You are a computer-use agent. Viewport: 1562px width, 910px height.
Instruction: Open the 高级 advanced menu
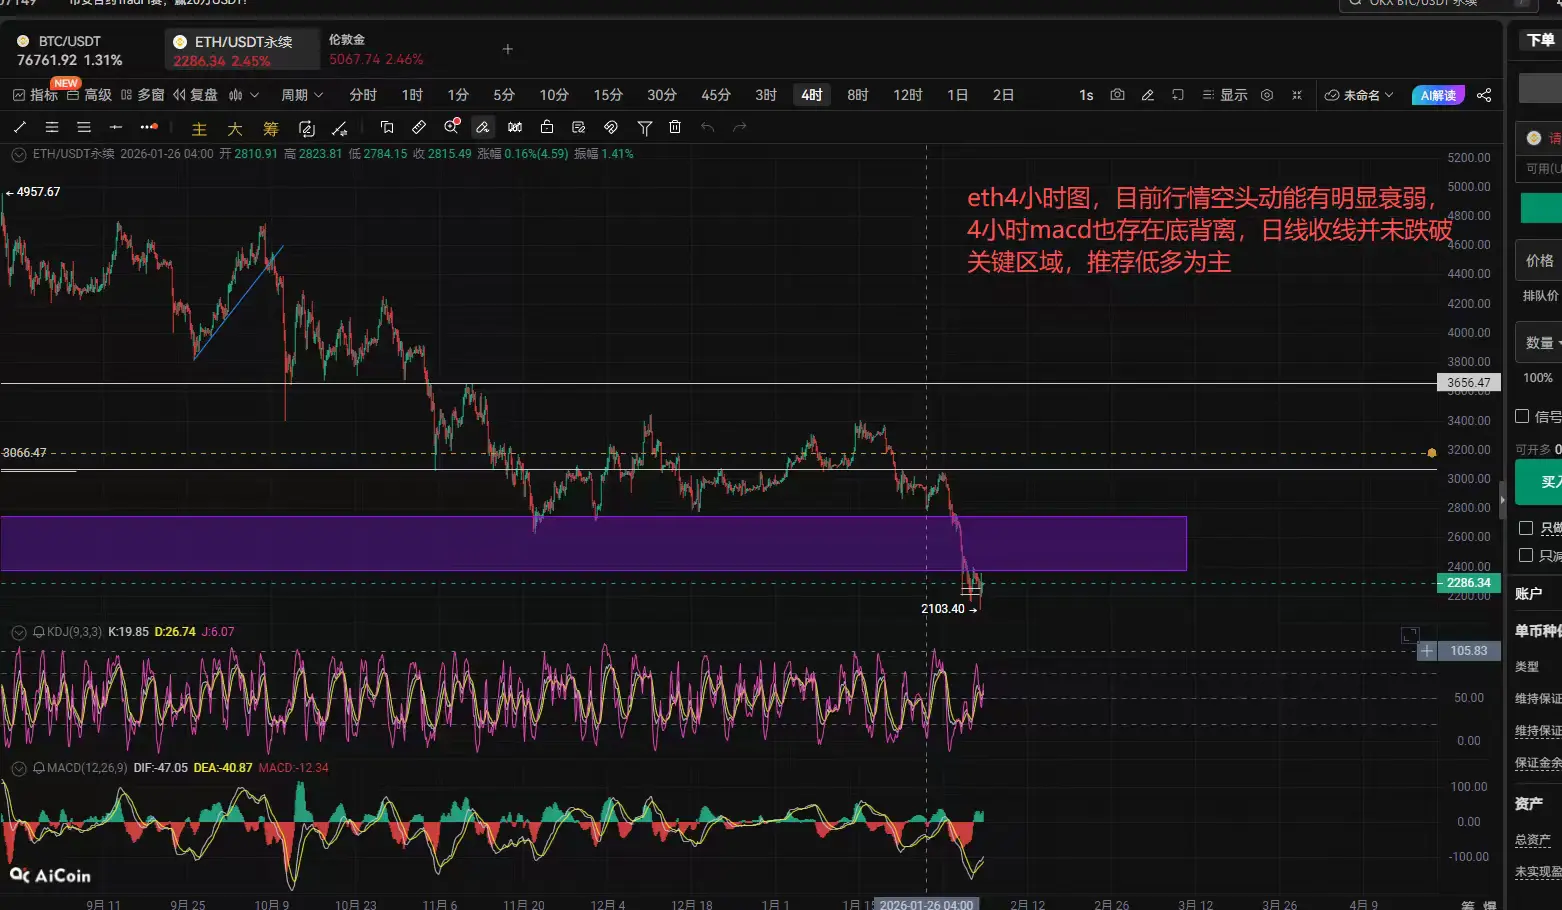tap(89, 95)
